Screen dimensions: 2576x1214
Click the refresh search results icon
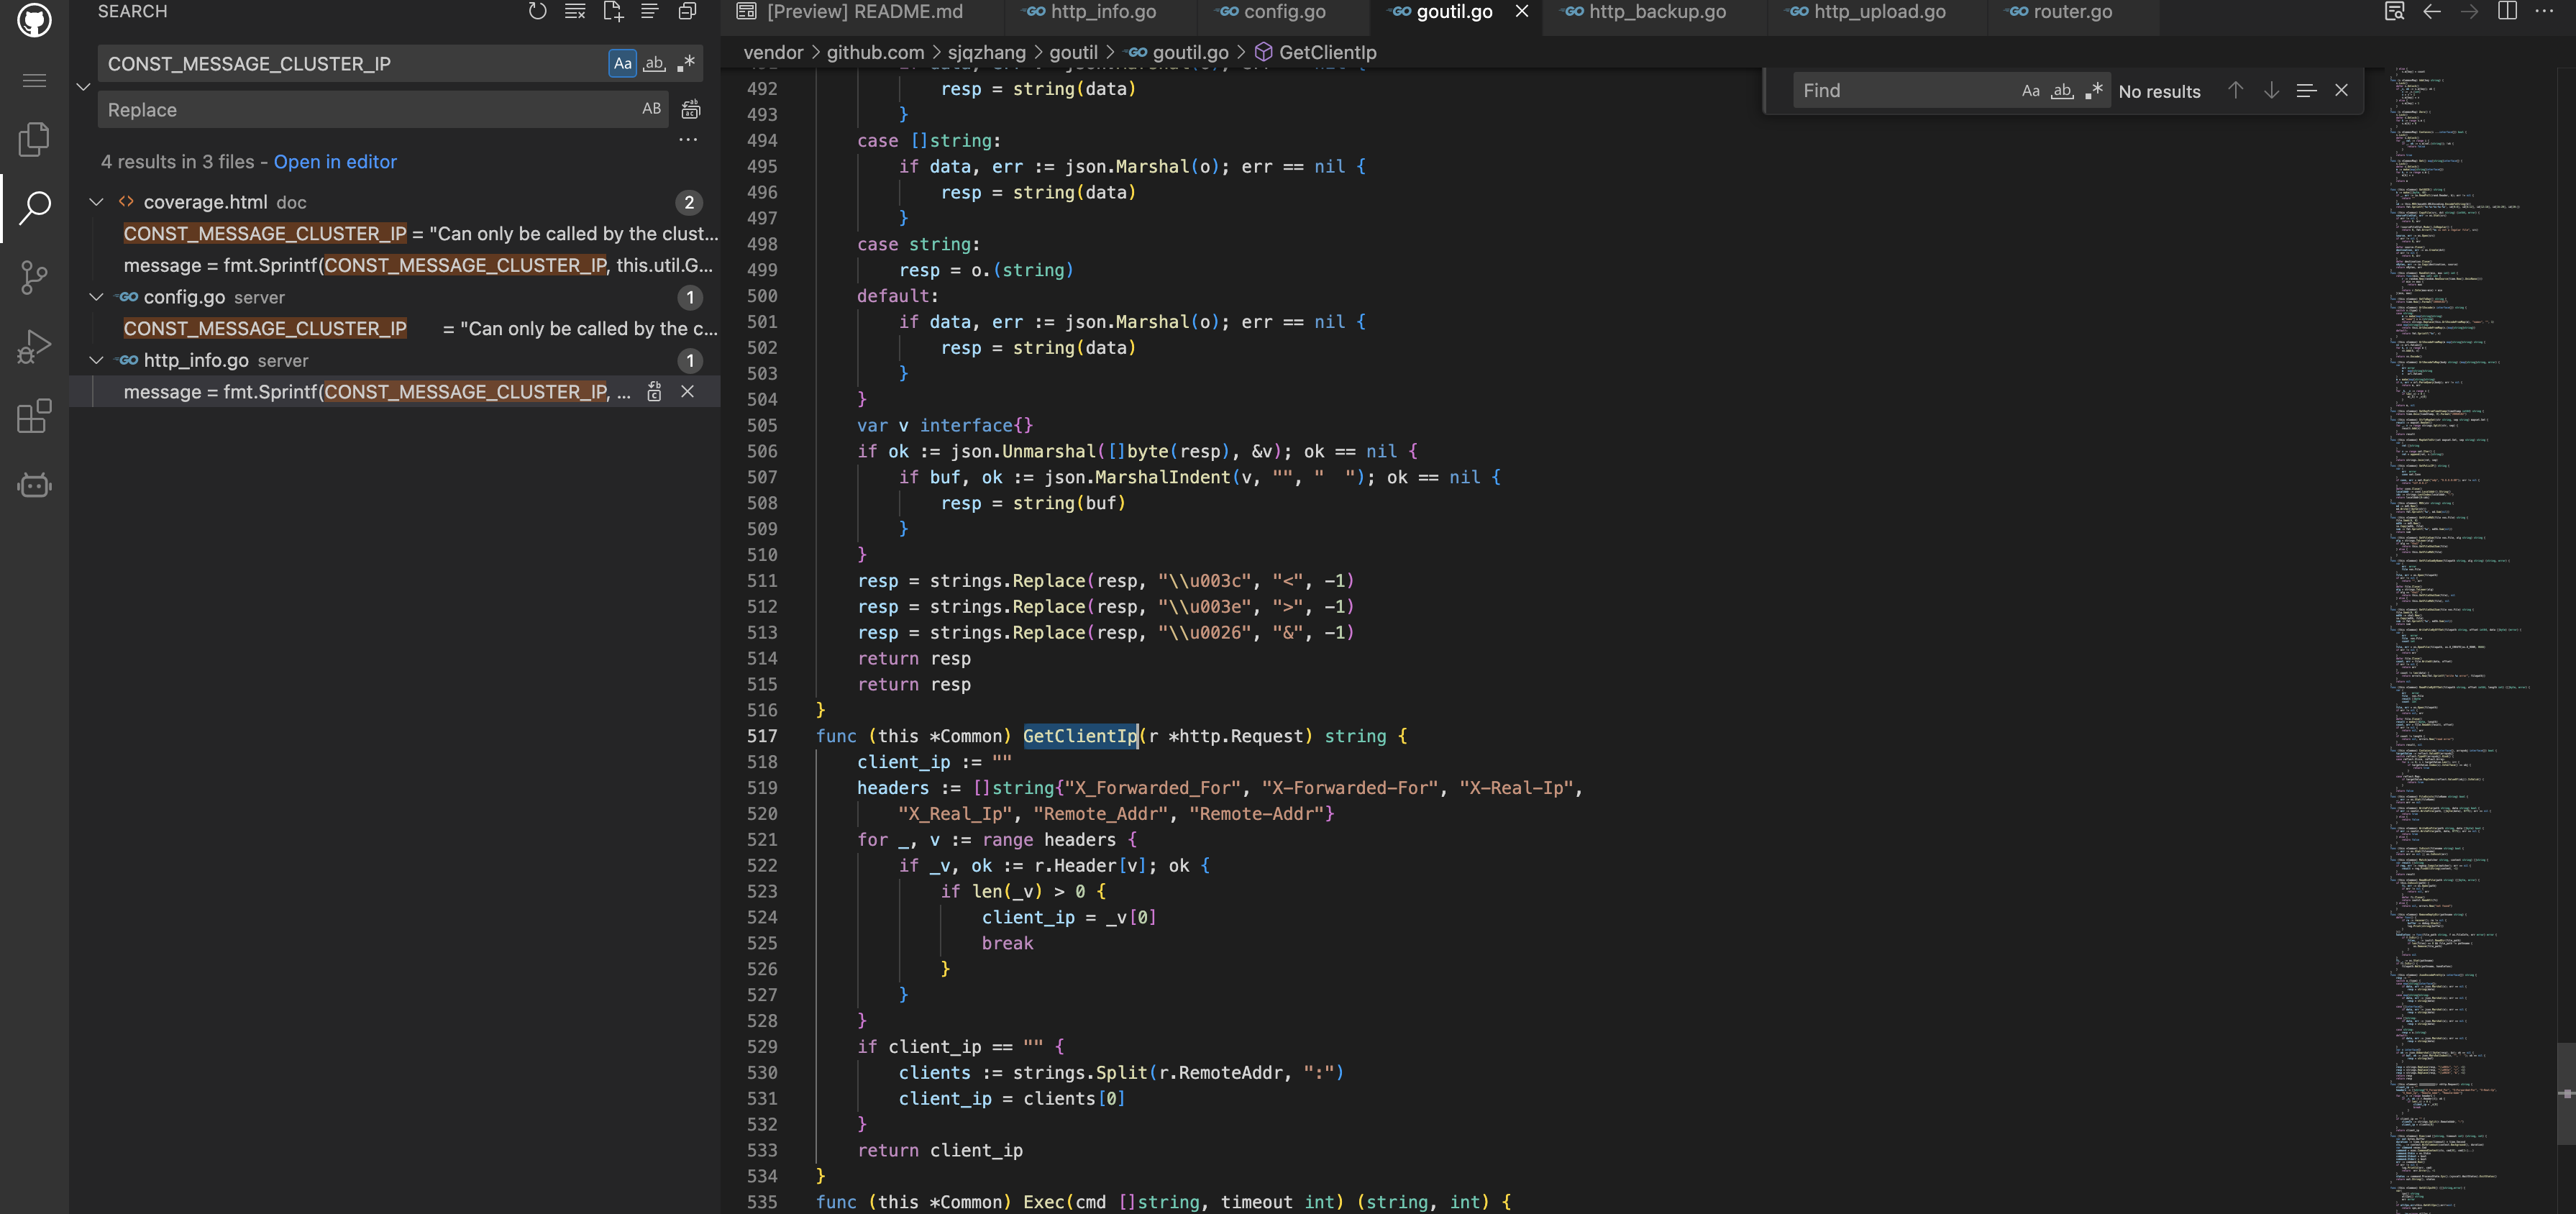537,12
